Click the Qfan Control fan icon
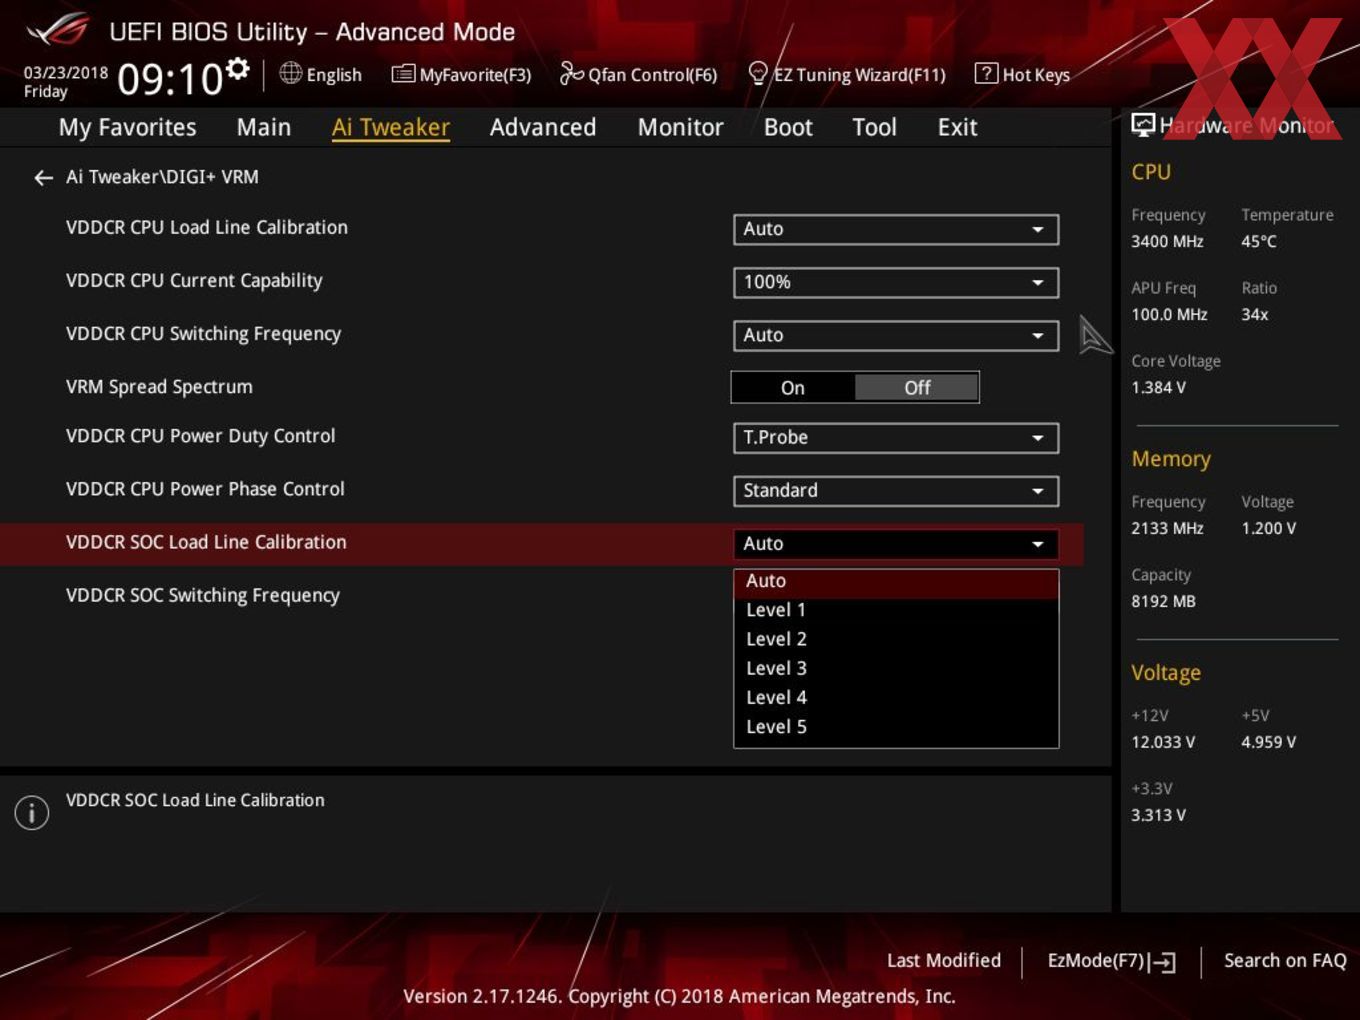Viewport: 1360px width, 1020px height. click(571, 73)
